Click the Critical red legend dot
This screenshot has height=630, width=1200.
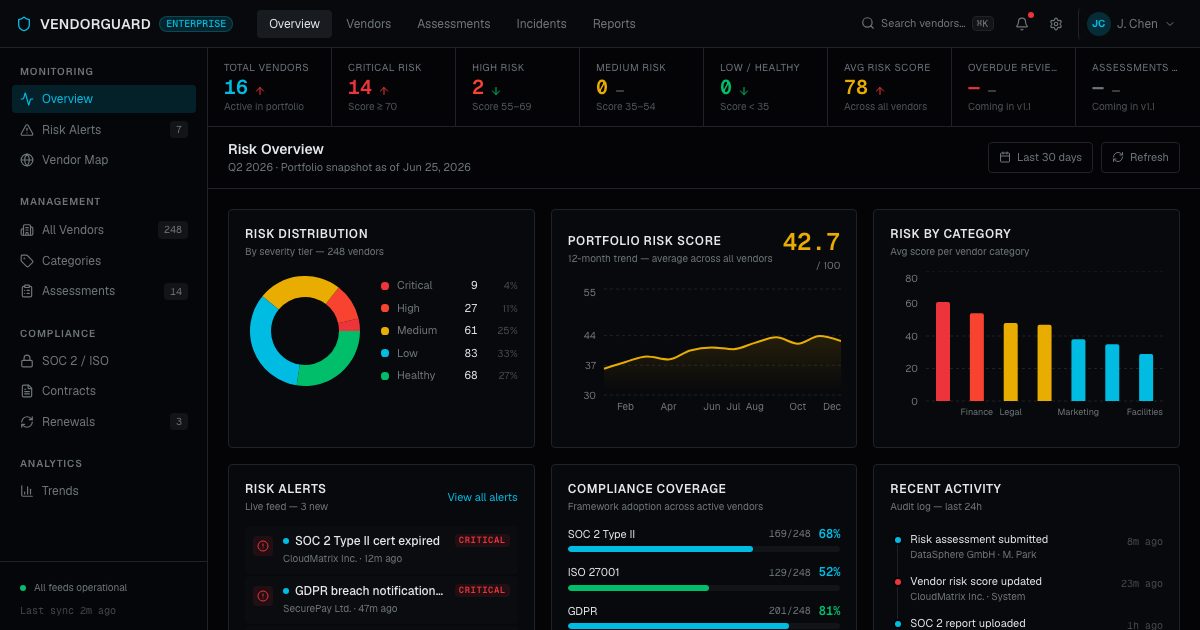[x=385, y=286]
